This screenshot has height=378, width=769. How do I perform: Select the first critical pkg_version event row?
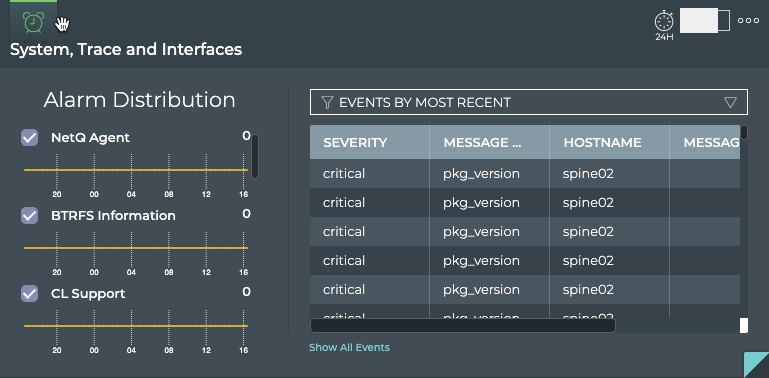(525, 174)
